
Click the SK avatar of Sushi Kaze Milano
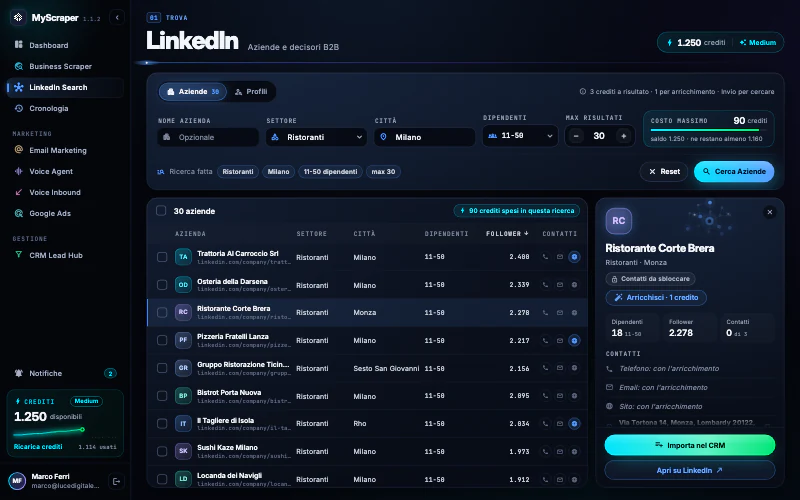(183, 451)
